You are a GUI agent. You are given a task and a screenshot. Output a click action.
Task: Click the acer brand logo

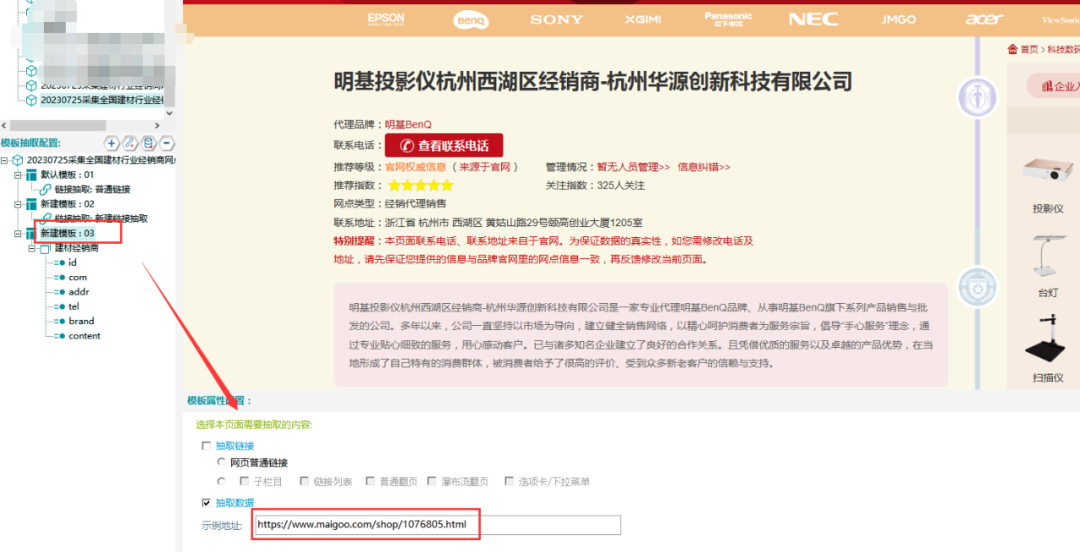click(984, 19)
